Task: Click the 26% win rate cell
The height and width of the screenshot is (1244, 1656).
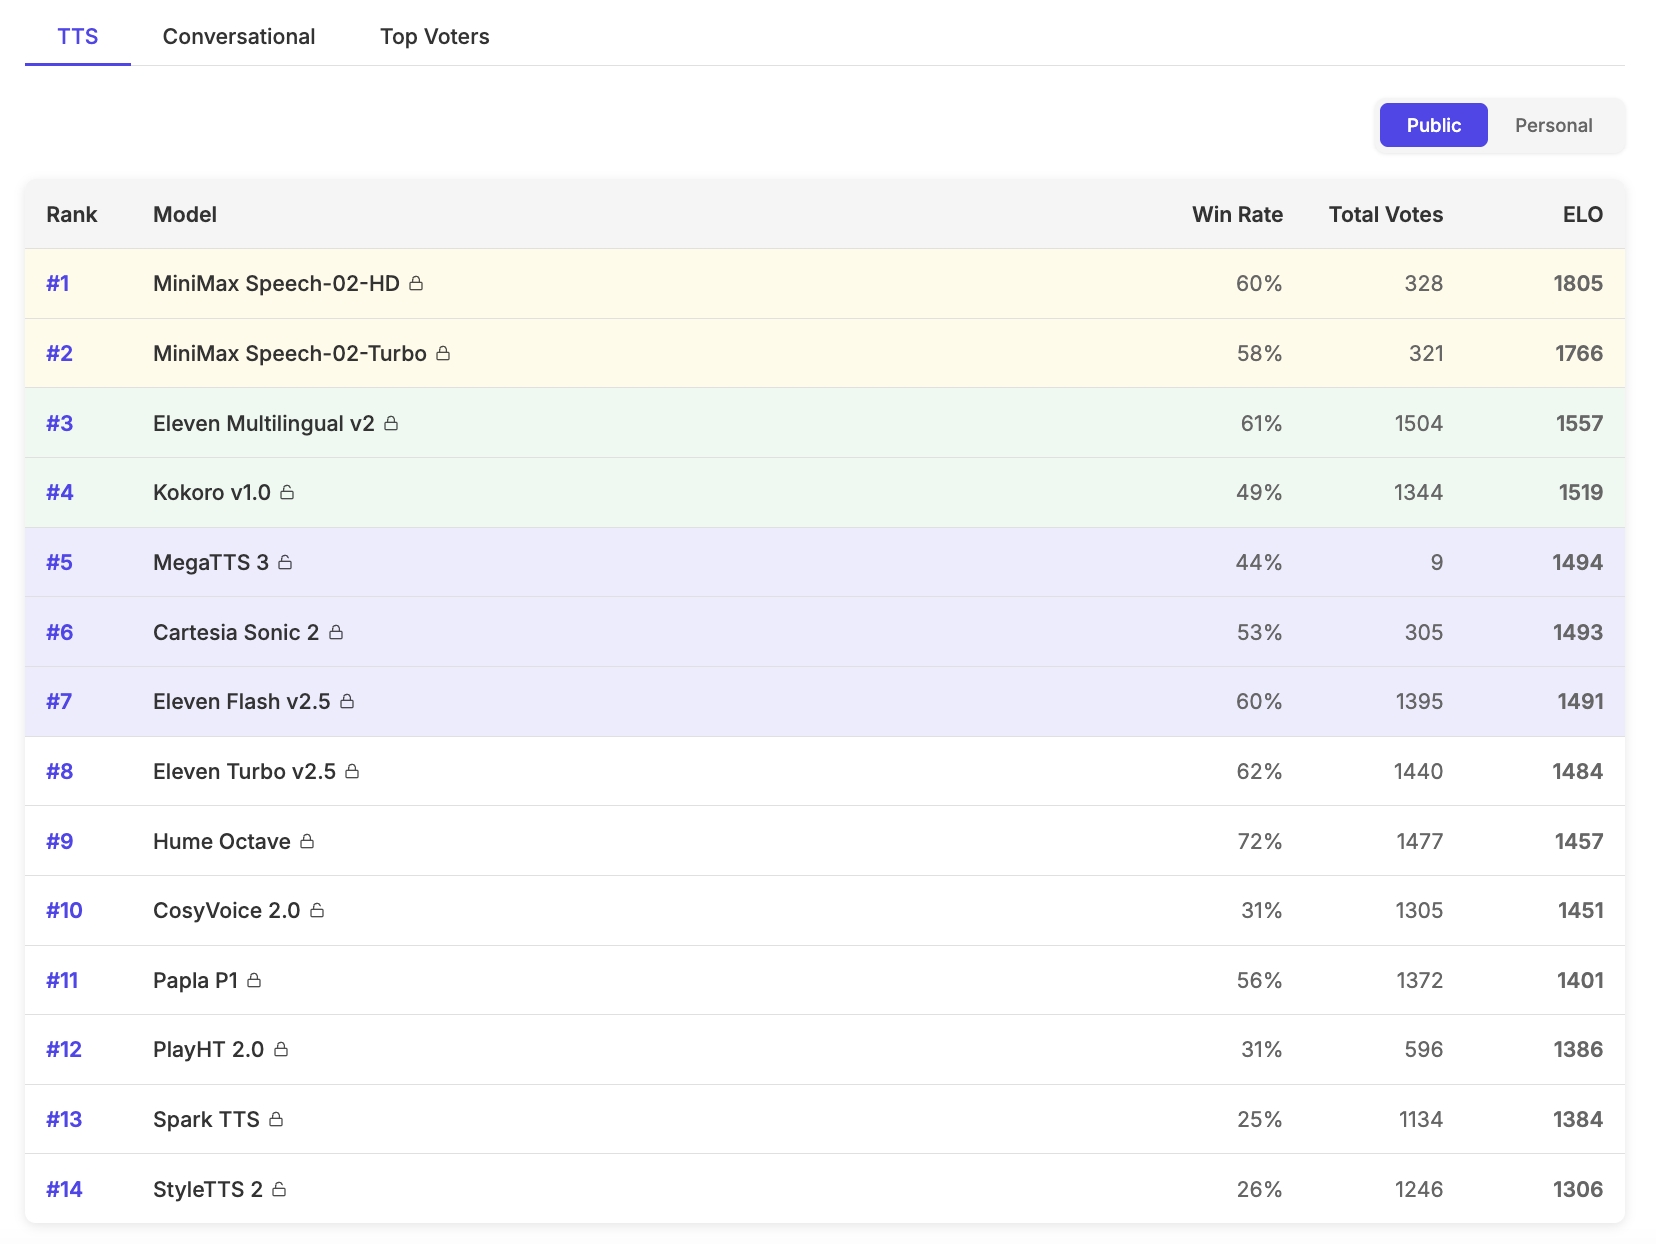Action: click(1260, 1189)
